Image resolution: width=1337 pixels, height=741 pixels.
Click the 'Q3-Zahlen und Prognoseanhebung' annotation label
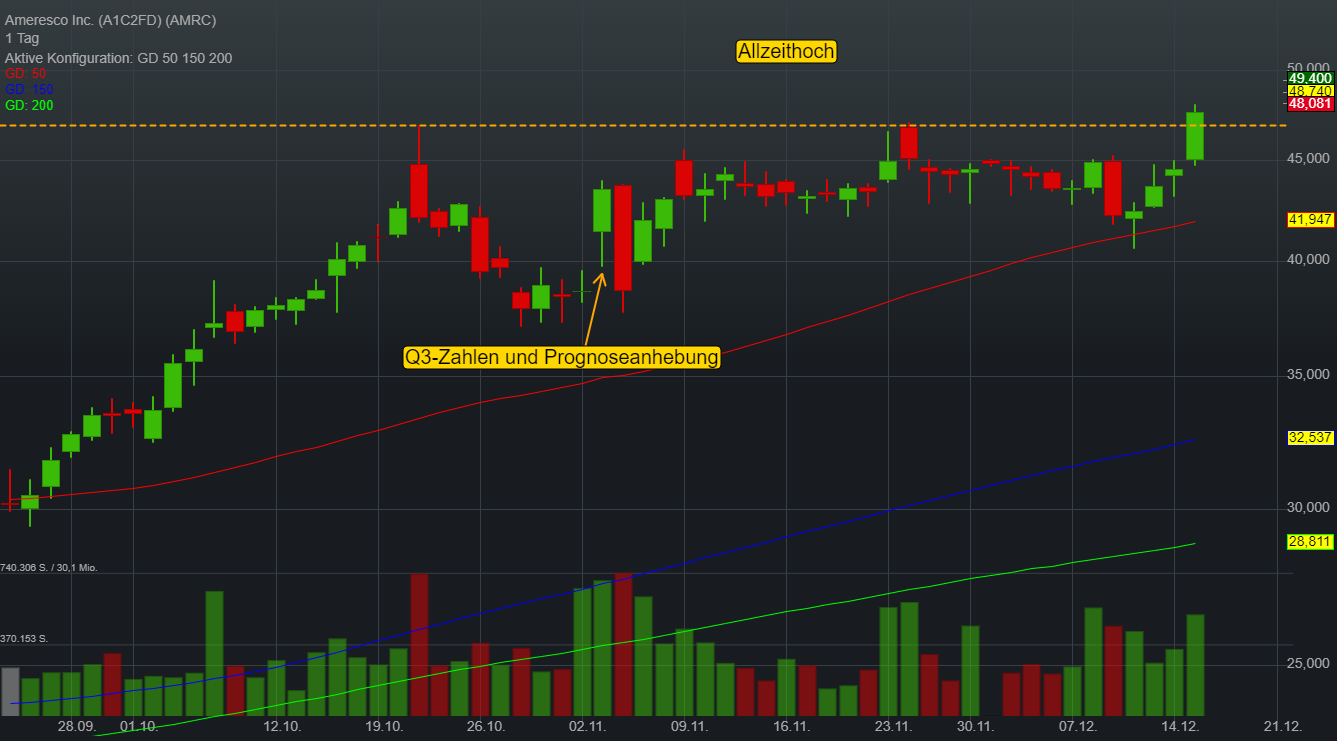562,357
